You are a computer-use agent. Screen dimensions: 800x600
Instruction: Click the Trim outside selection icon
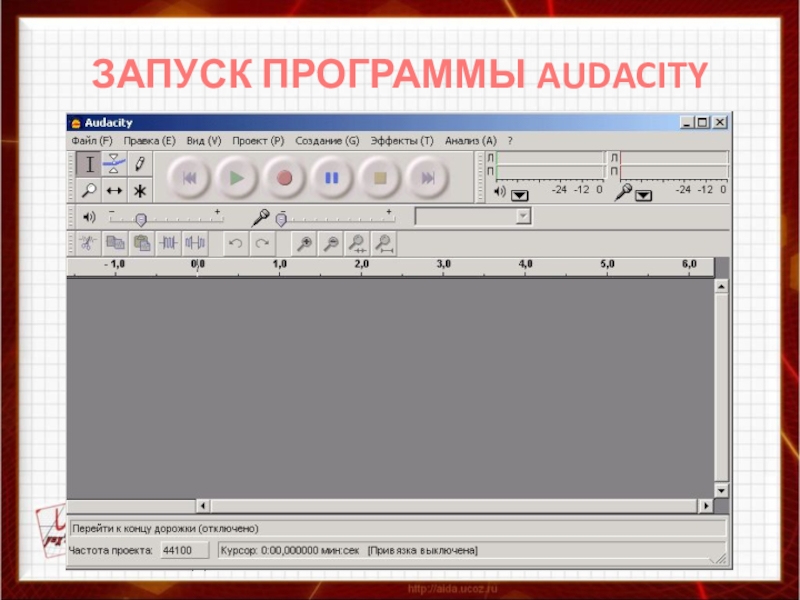coord(168,243)
